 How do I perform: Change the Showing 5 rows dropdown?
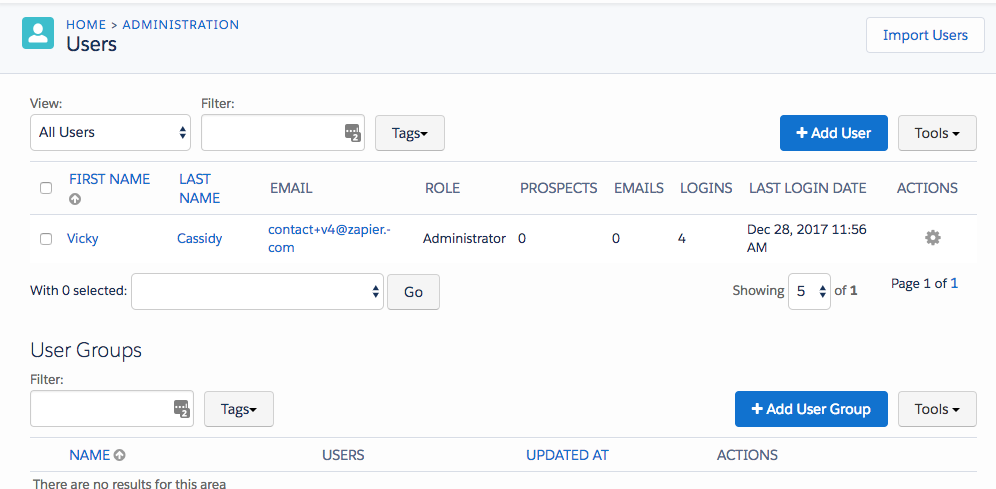[x=809, y=291]
